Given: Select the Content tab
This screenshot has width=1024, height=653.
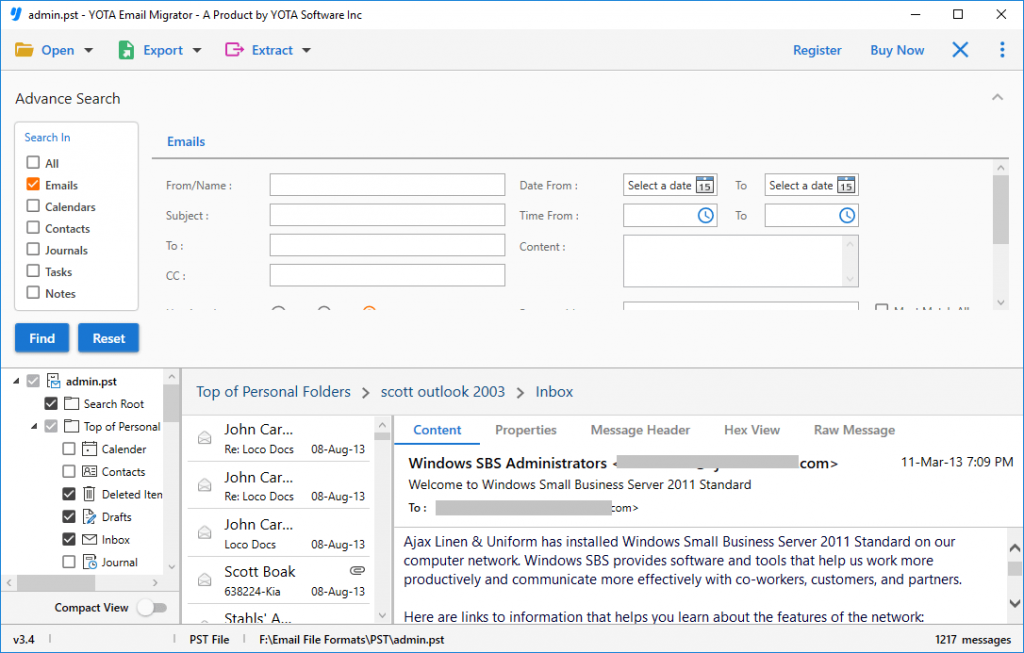Looking at the screenshot, I should tap(437, 430).
